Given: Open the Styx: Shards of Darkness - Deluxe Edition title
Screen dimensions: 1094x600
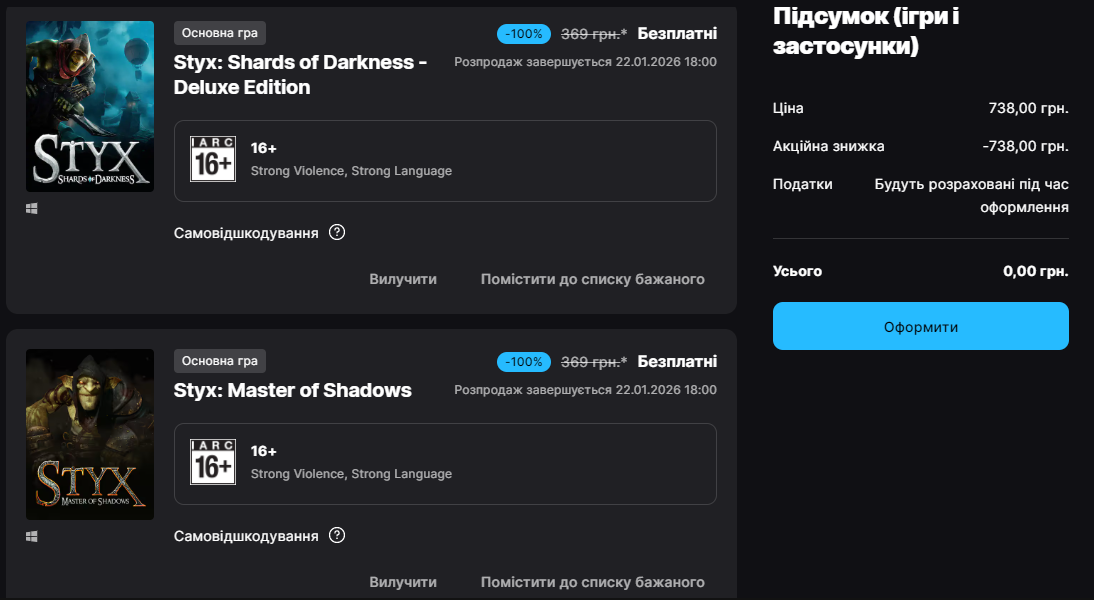Looking at the screenshot, I should click(300, 74).
